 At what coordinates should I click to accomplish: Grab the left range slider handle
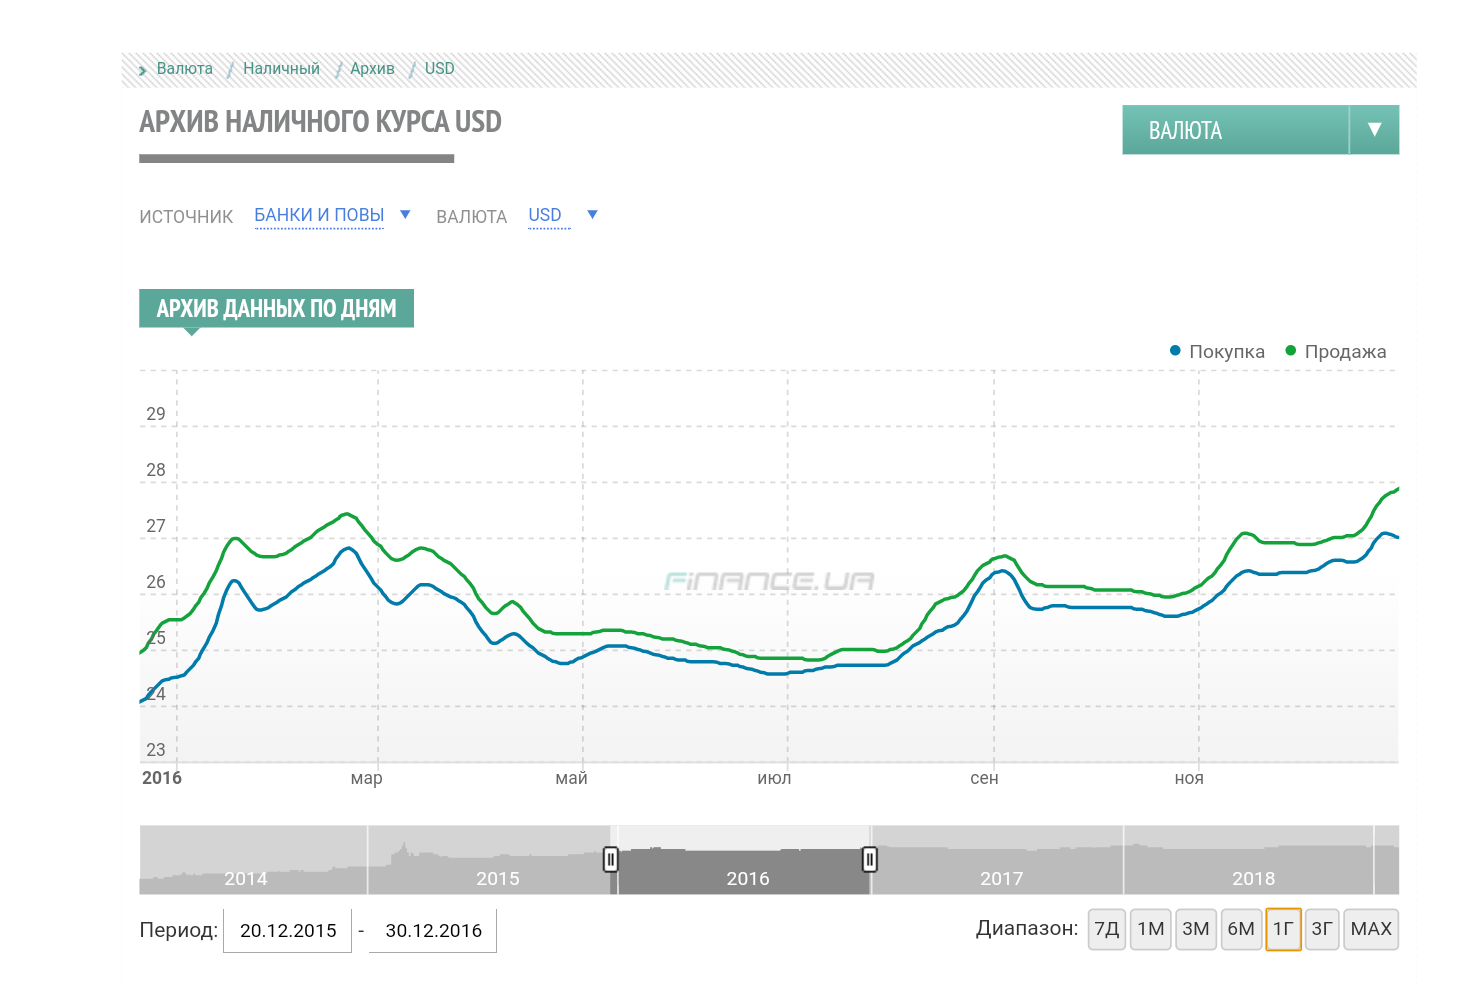coord(610,859)
